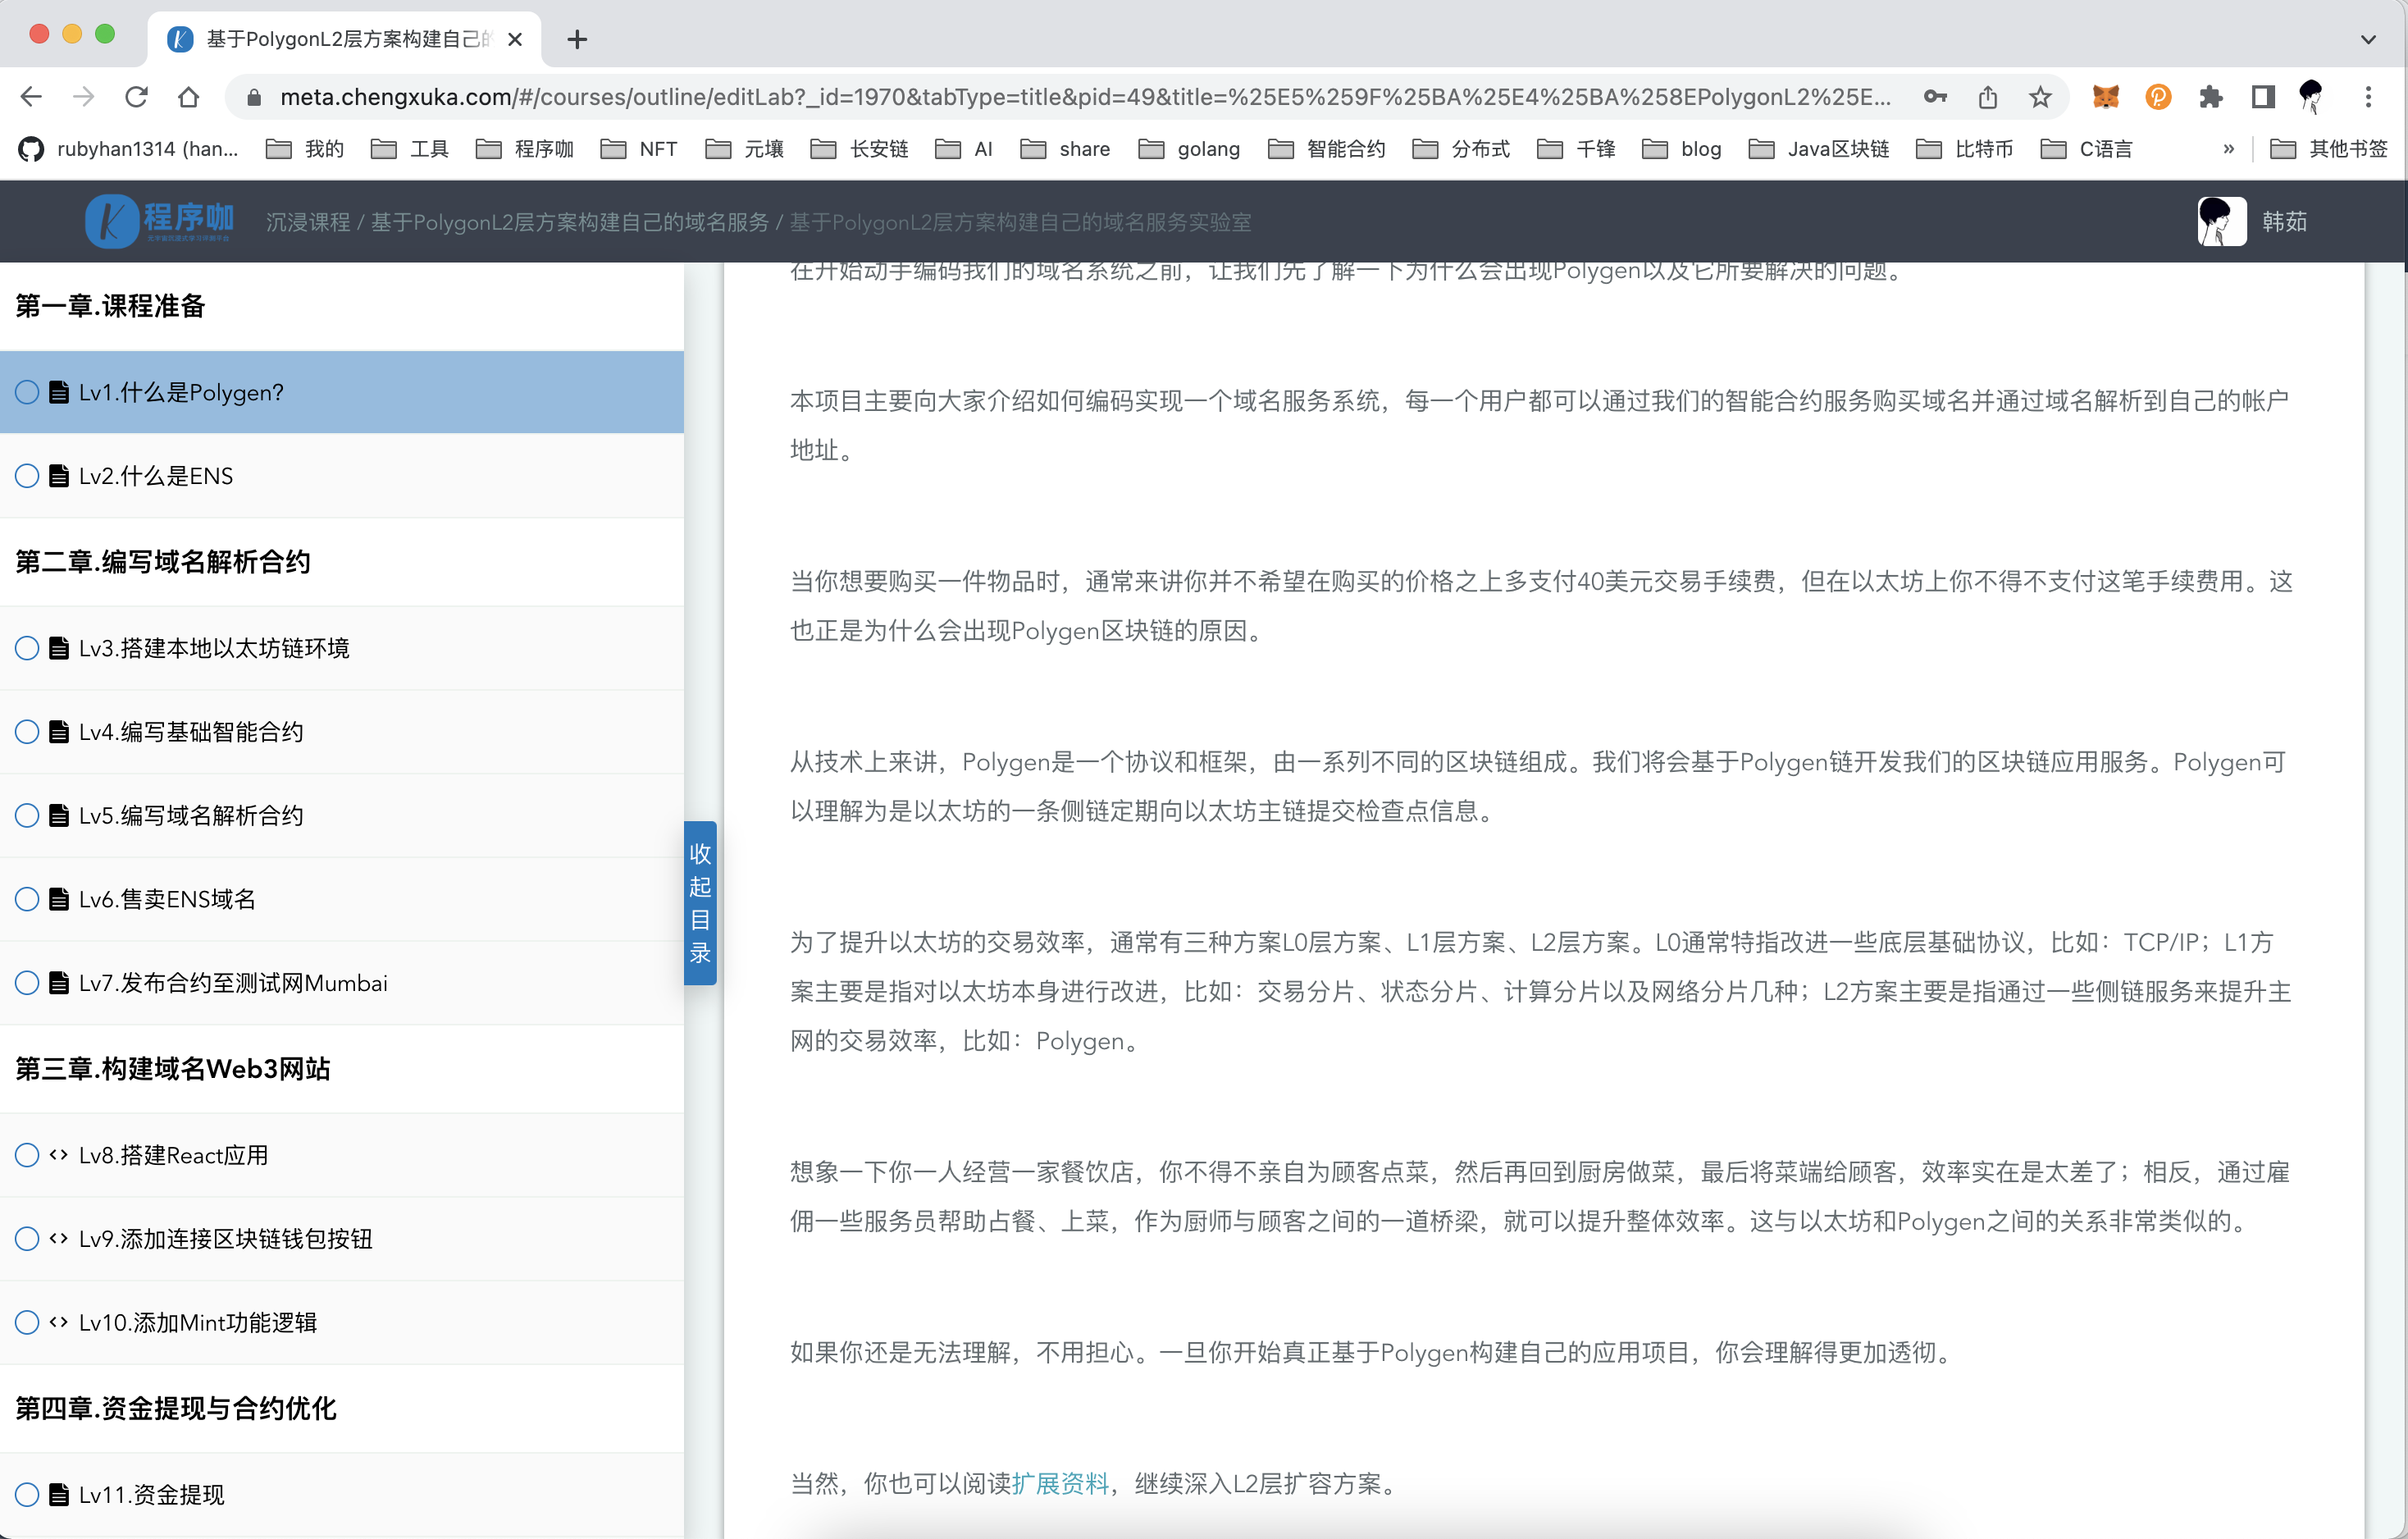Open the blog bookmark folder

(x=1682, y=149)
